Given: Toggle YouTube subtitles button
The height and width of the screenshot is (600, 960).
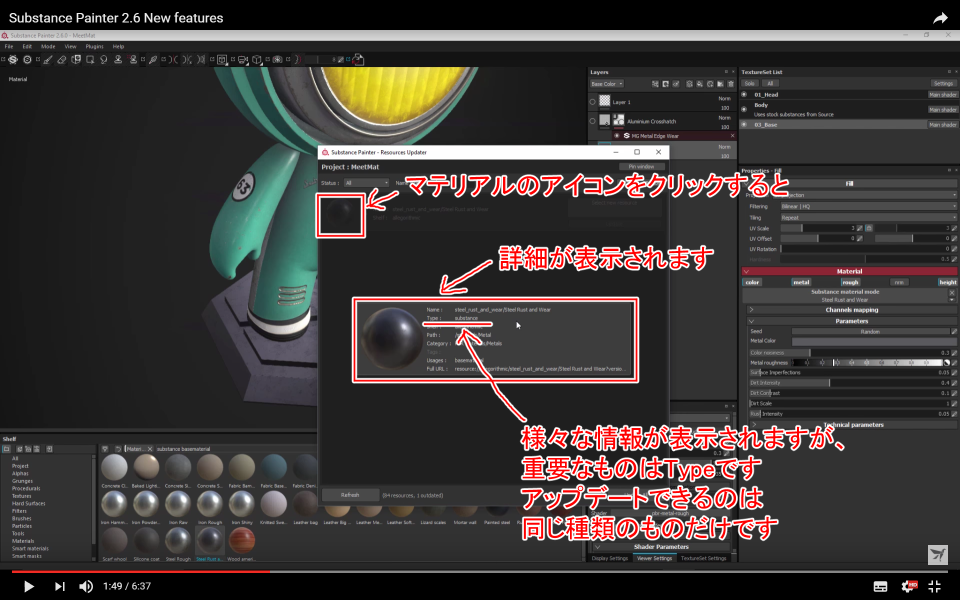Looking at the screenshot, I should click(880, 587).
